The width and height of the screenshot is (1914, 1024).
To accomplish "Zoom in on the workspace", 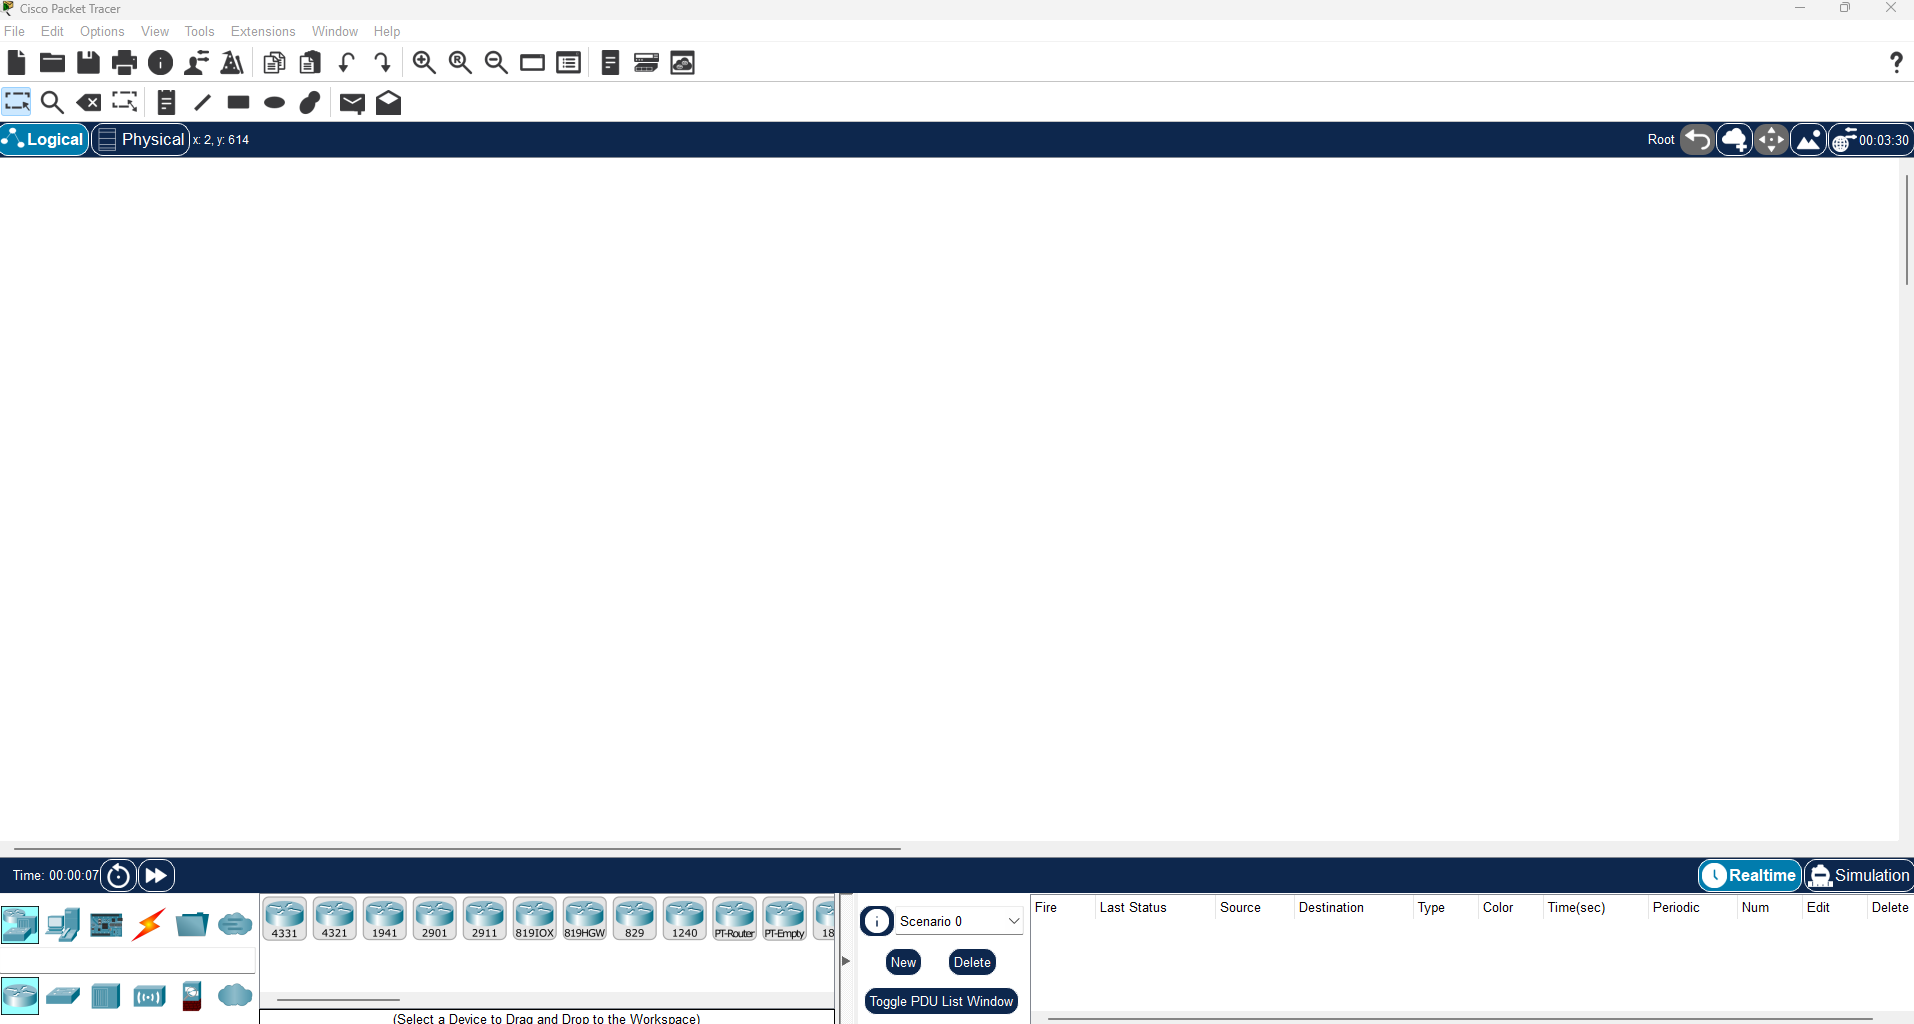I will 424,63.
